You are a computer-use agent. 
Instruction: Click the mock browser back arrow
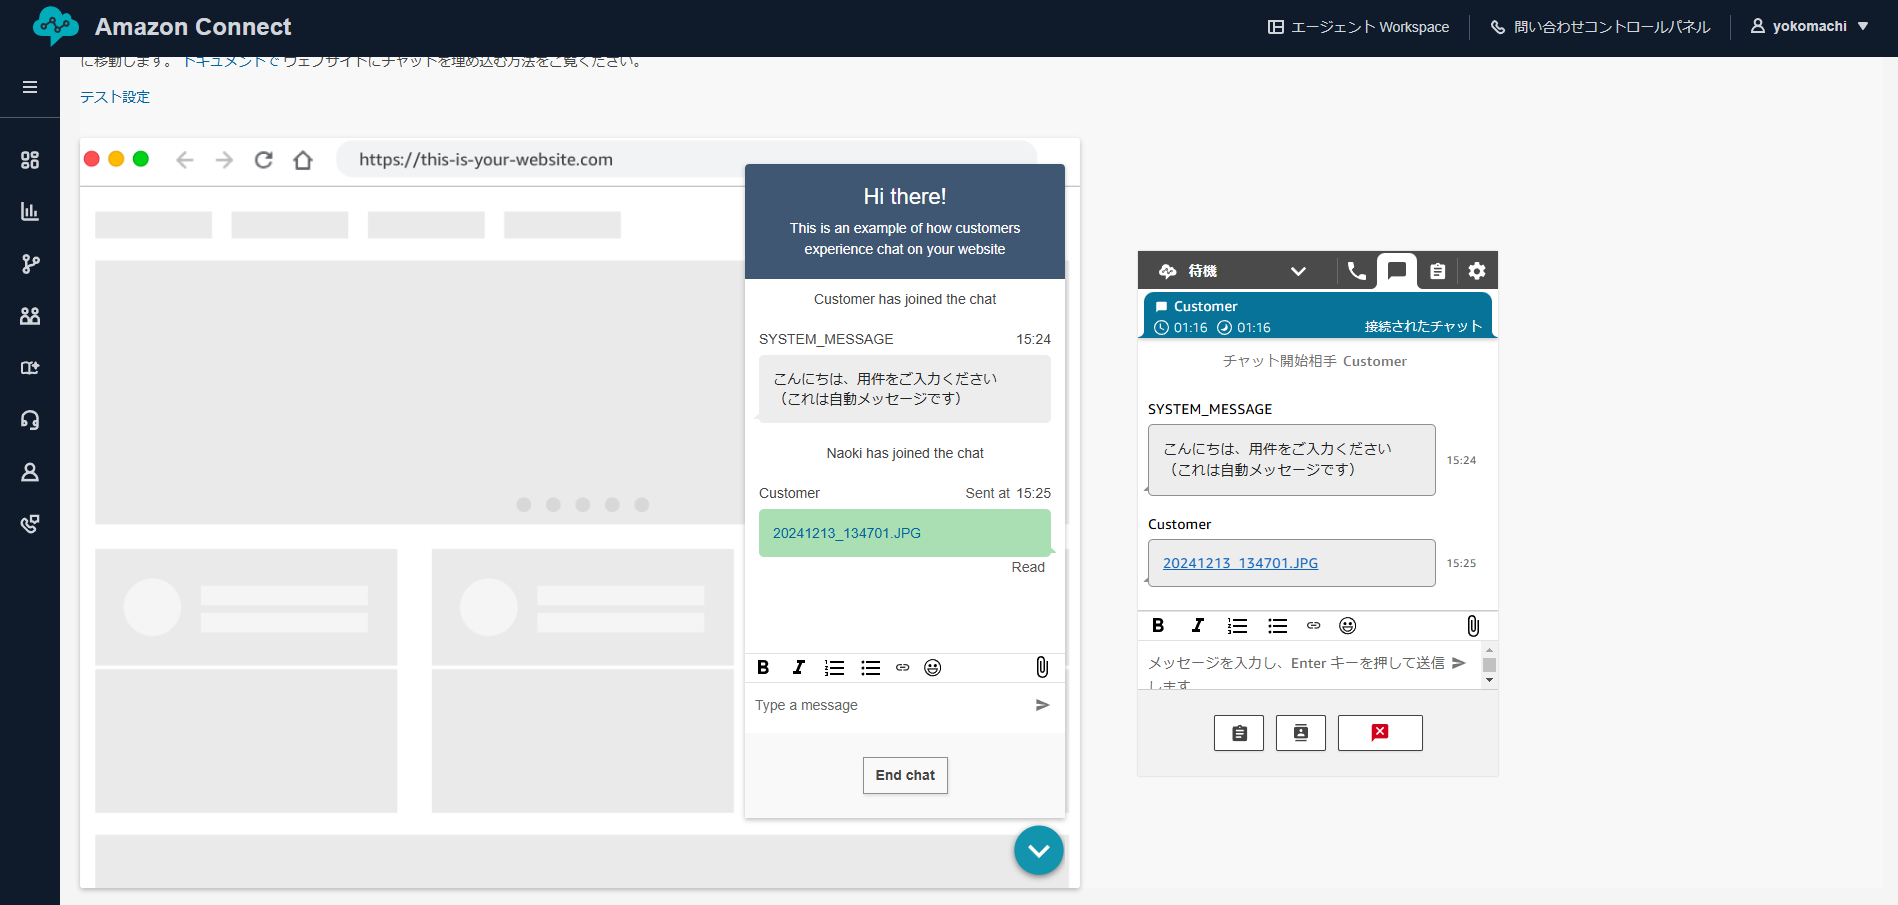pos(184,160)
